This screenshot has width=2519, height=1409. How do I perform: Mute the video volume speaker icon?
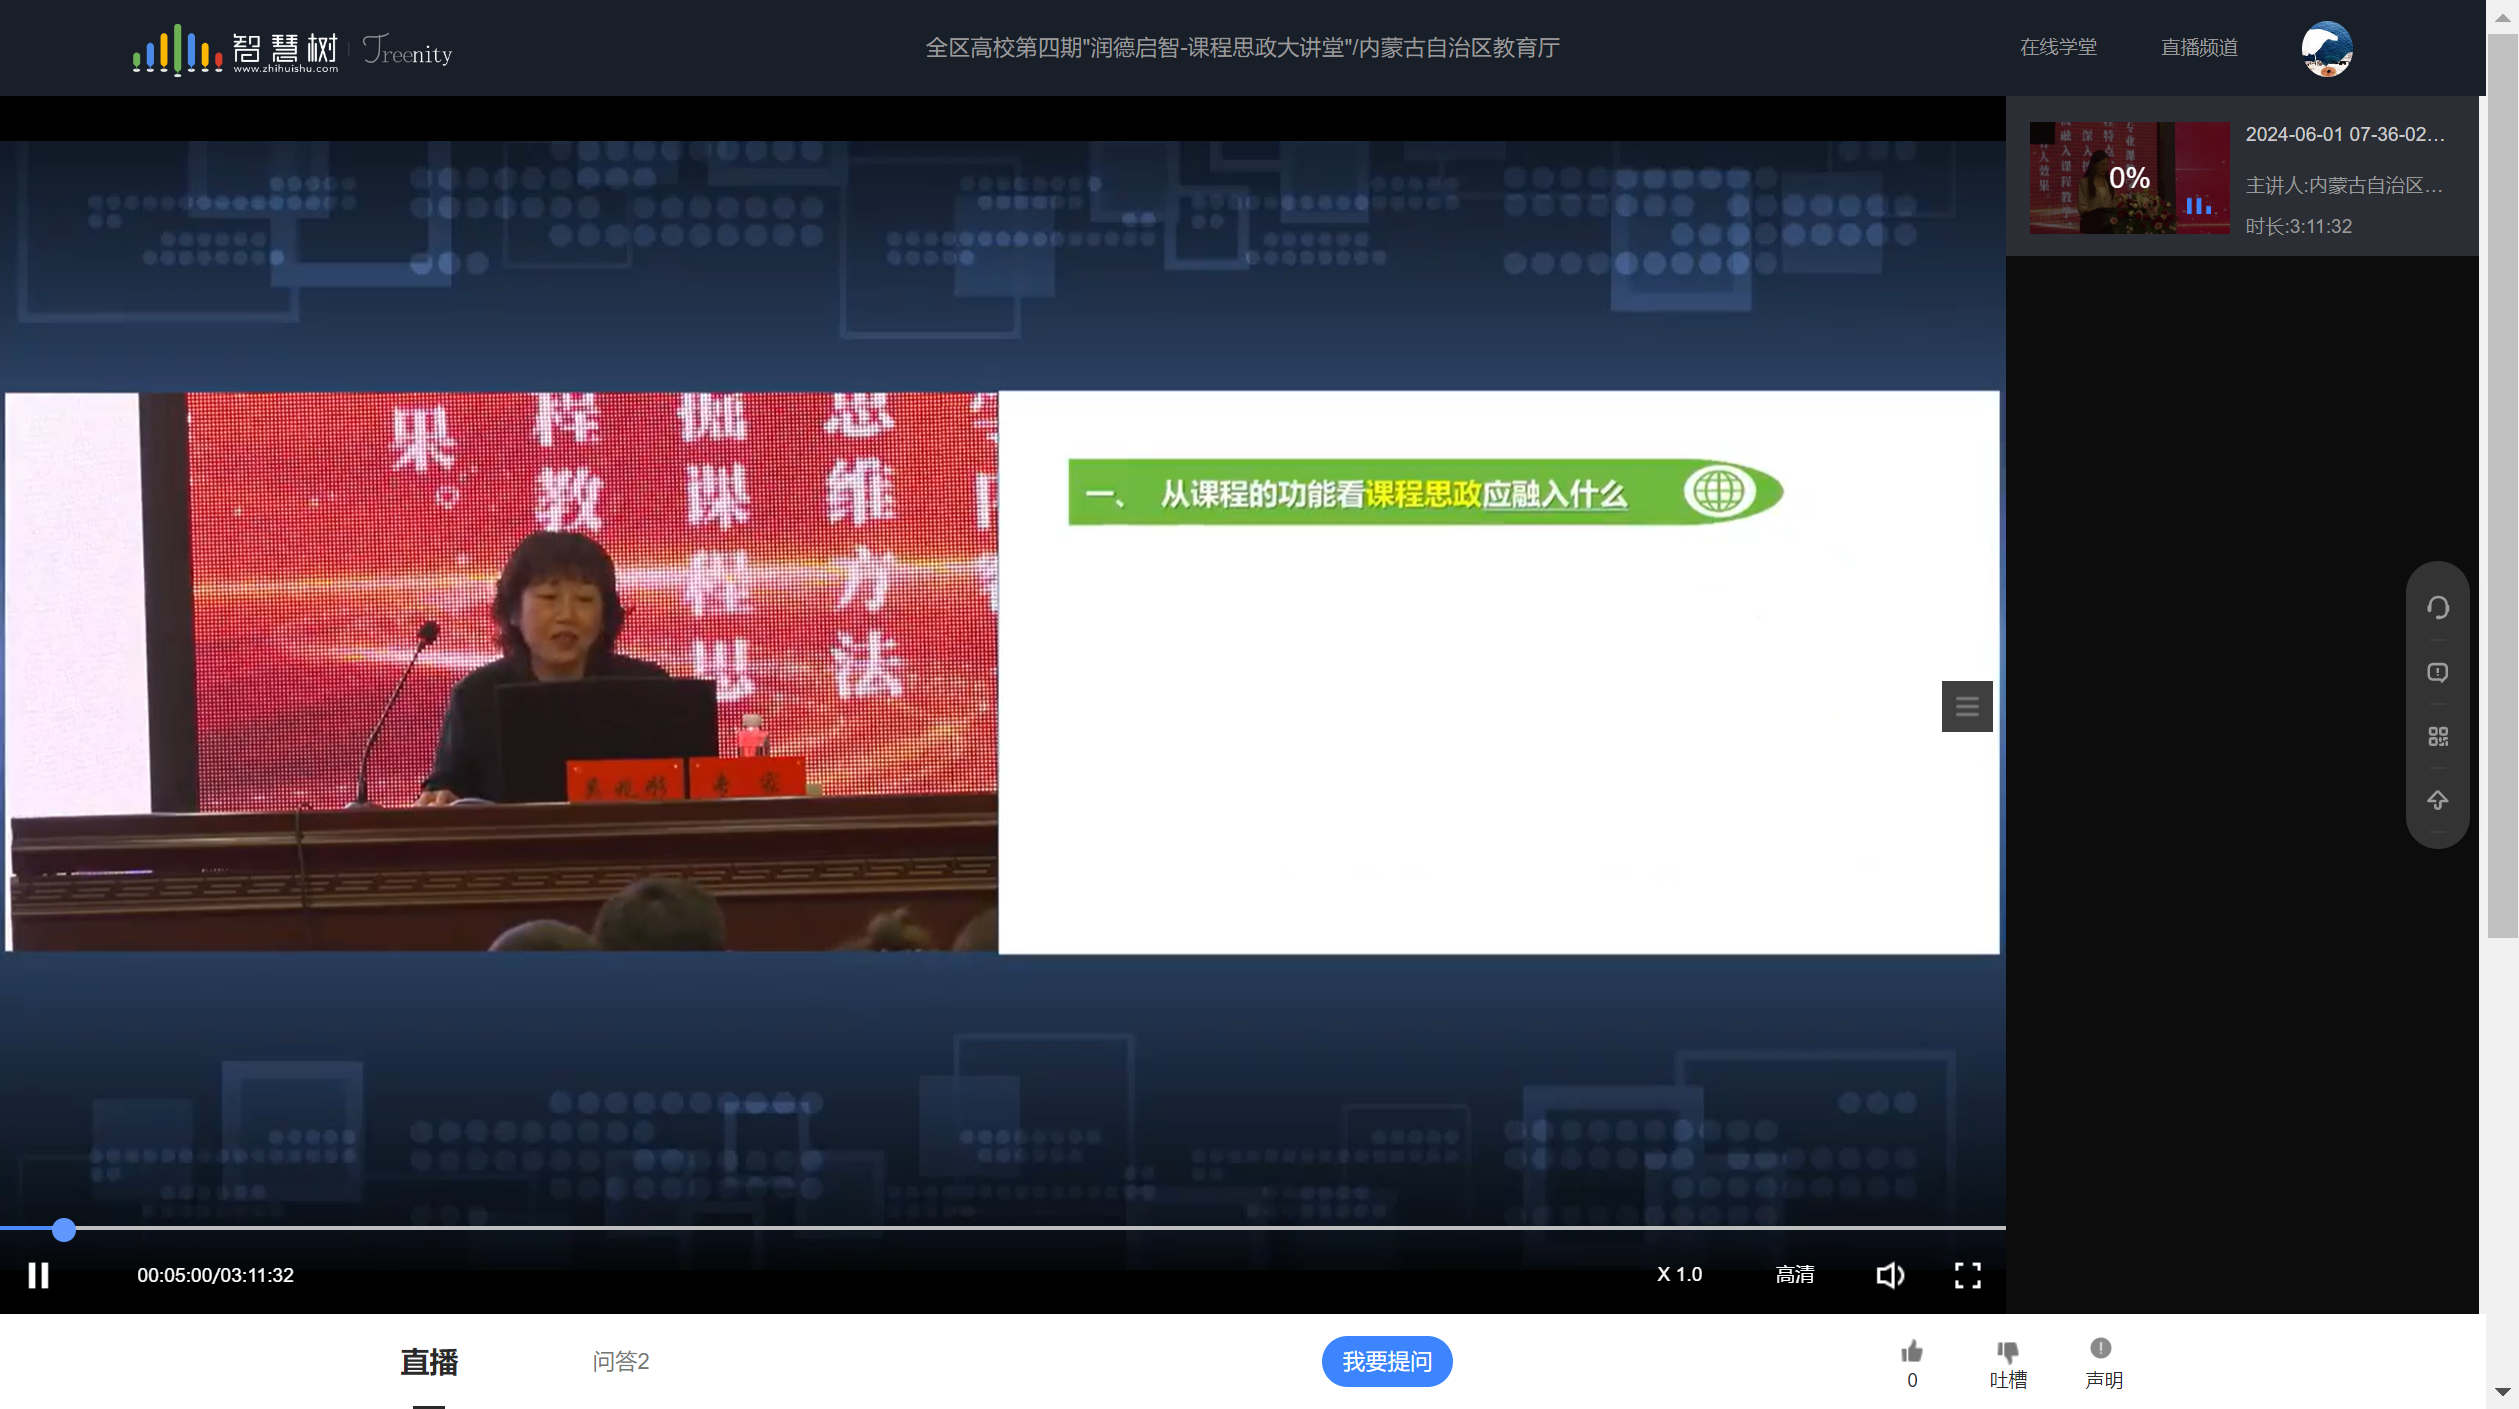(1889, 1275)
